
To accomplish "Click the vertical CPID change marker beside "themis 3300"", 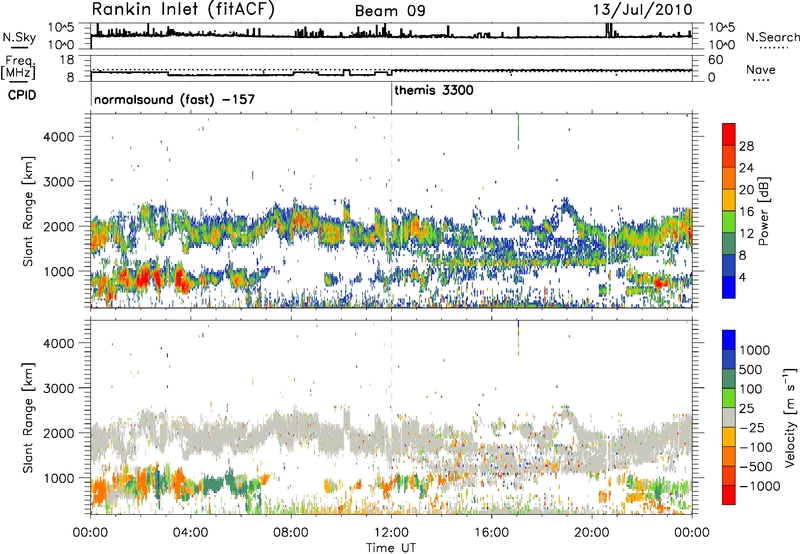I will click(x=391, y=95).
